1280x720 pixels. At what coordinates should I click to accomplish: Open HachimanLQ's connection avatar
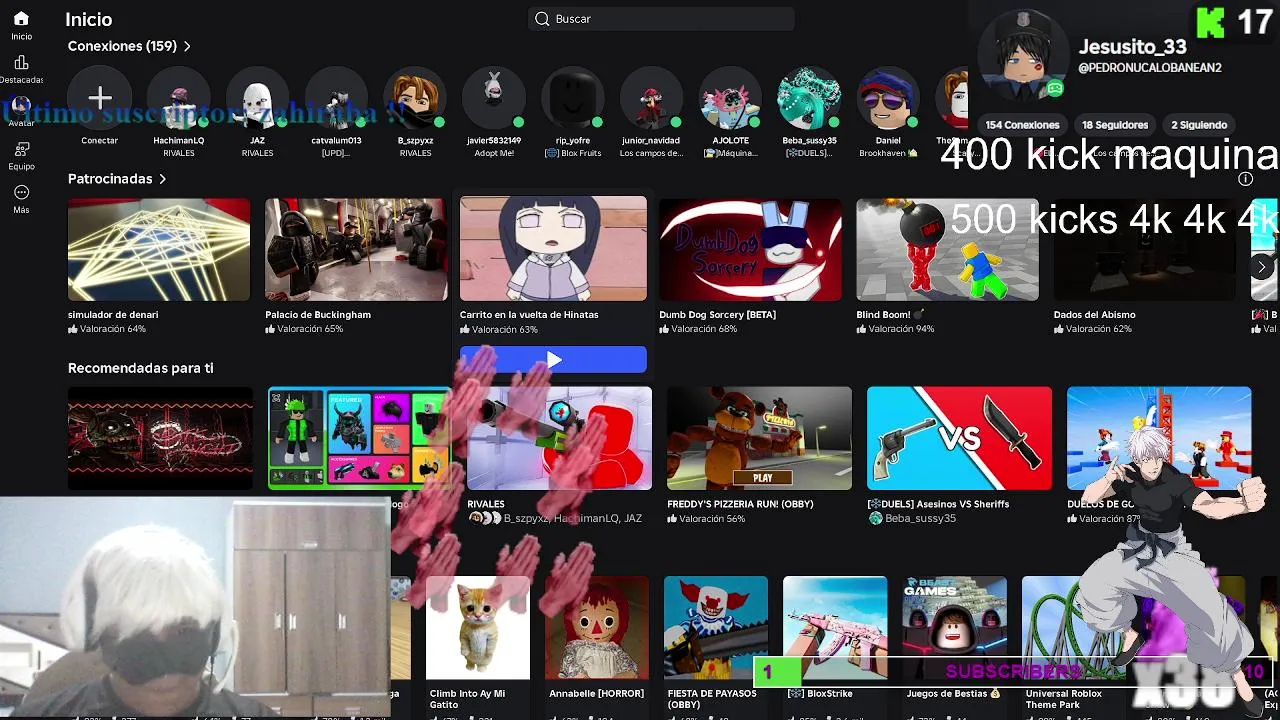coord(179,98)
